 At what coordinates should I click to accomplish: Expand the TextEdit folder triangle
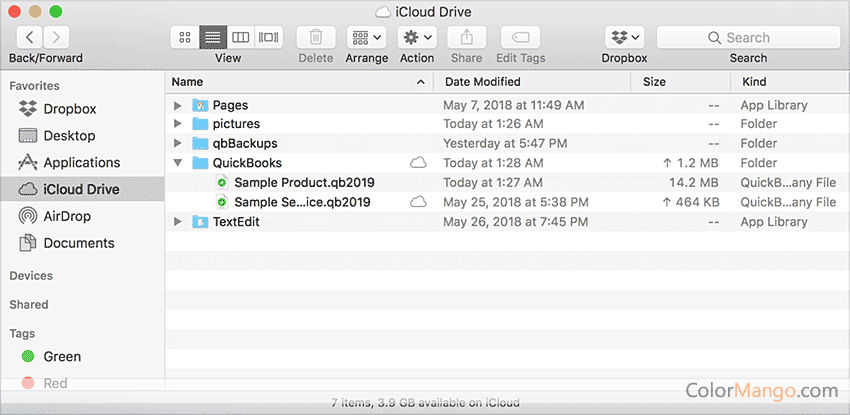tap(177, 222)
